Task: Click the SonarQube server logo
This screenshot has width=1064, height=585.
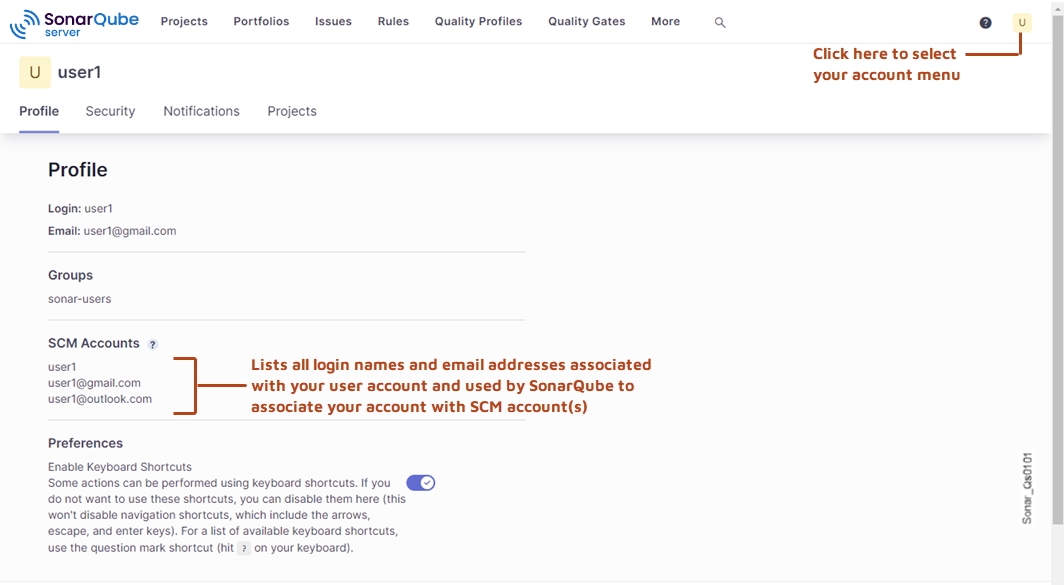Action: pos(74,23)
